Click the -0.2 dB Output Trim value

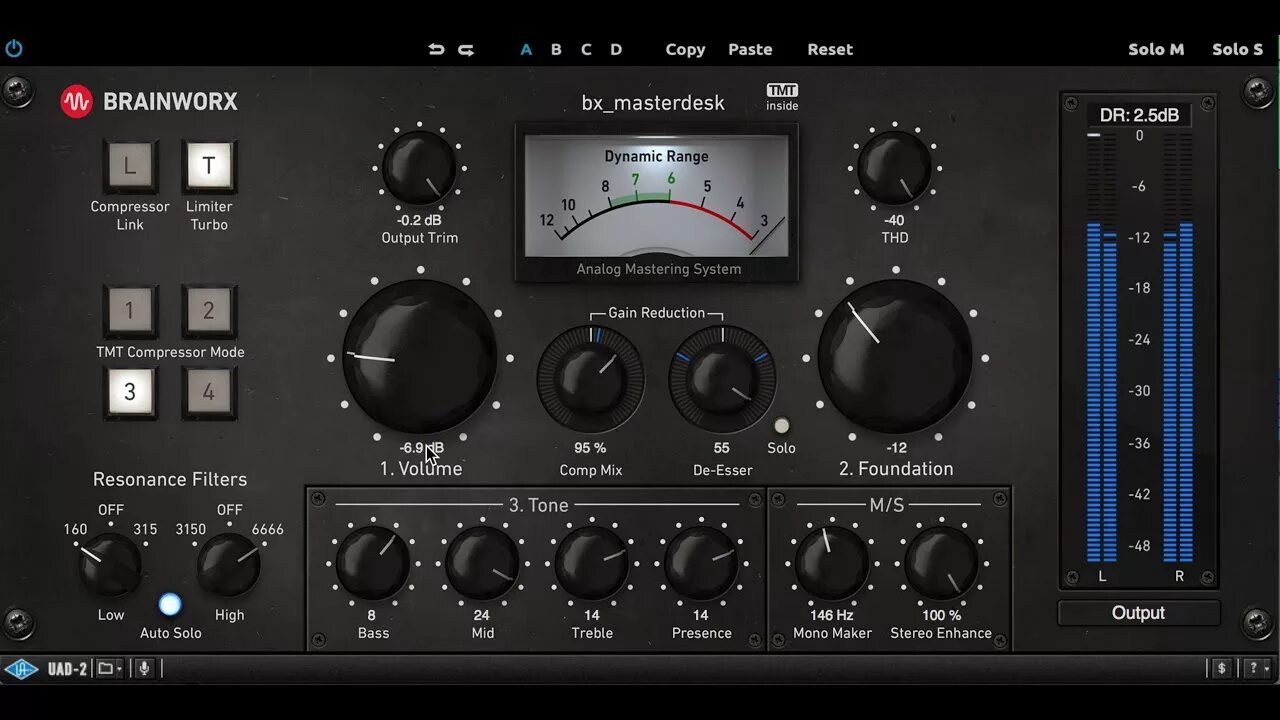419,220
